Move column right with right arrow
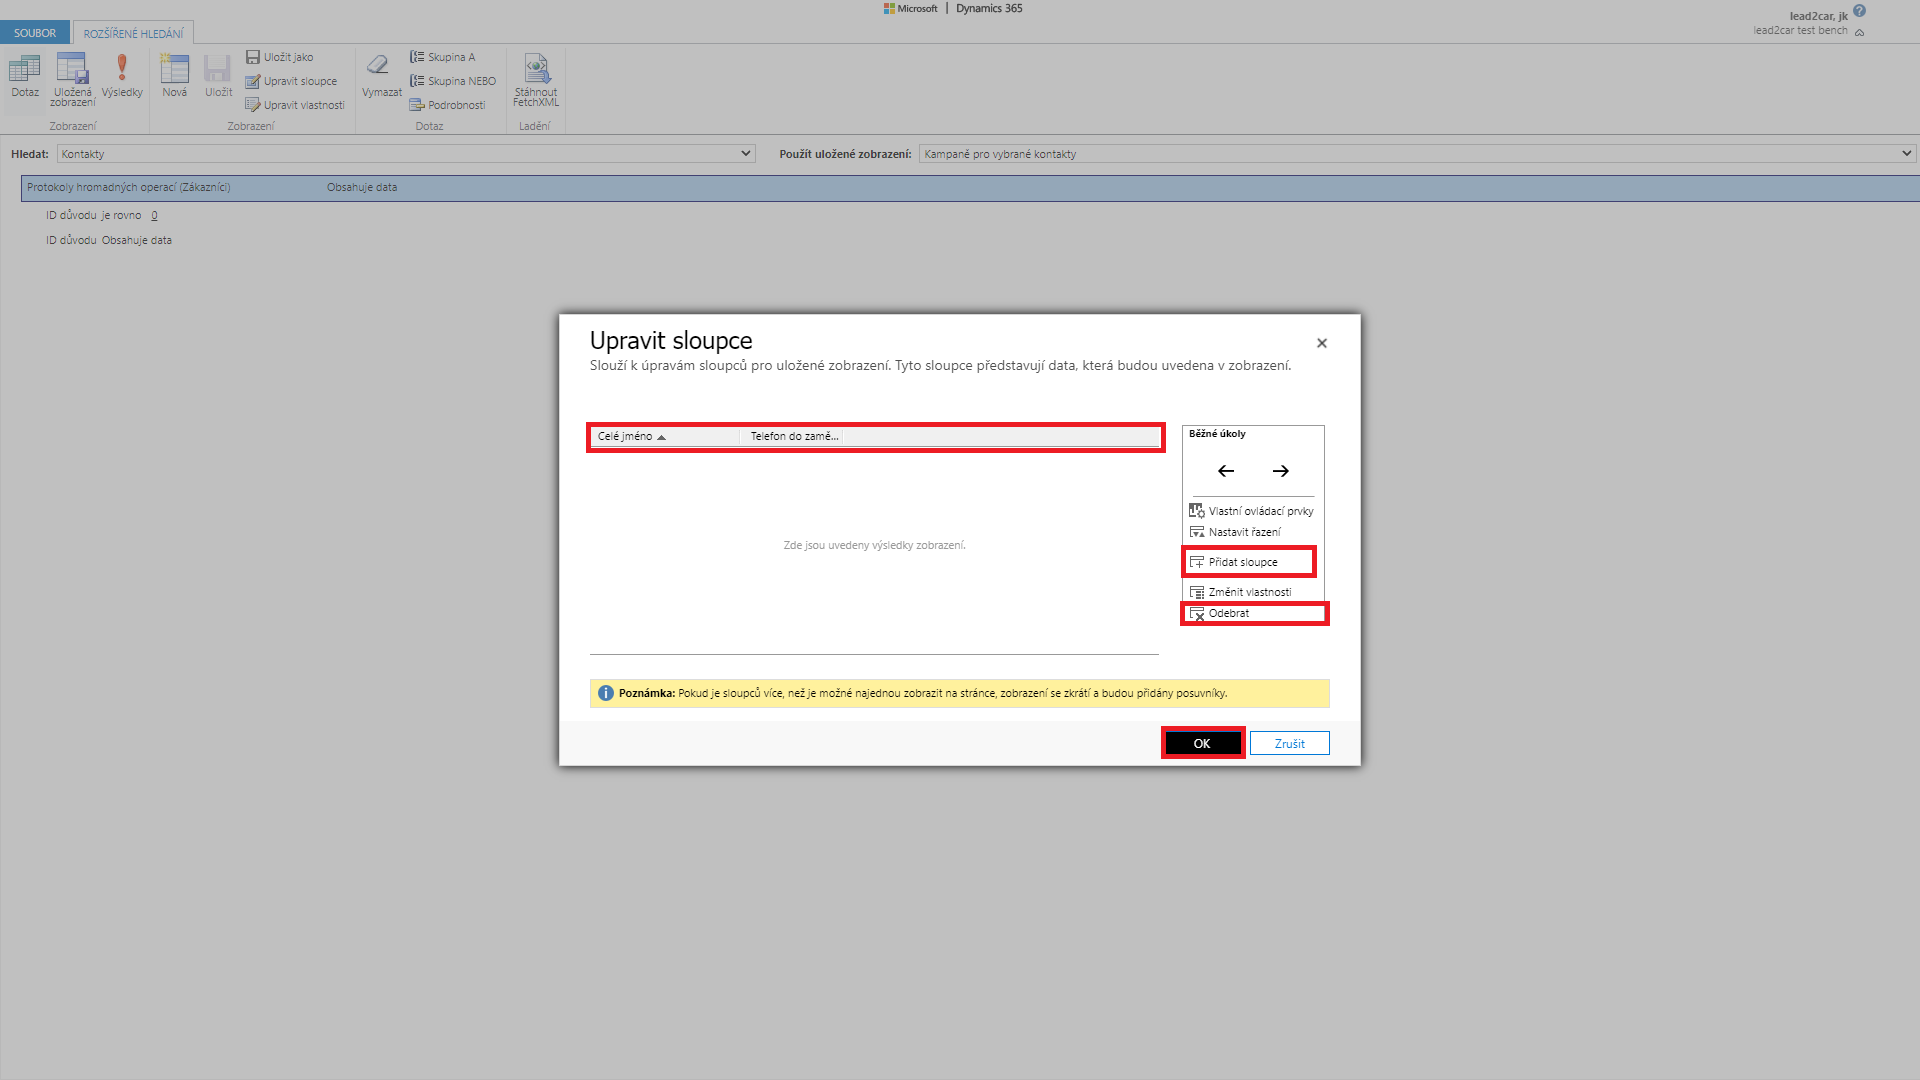The image size is (1920, 1080). [1280, 471]
